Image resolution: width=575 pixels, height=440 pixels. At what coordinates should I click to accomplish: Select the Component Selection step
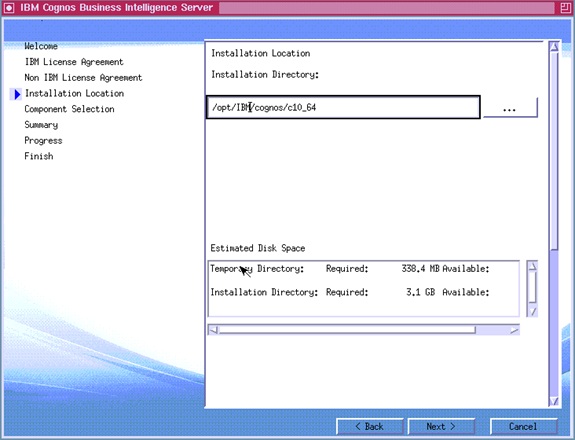69,109
